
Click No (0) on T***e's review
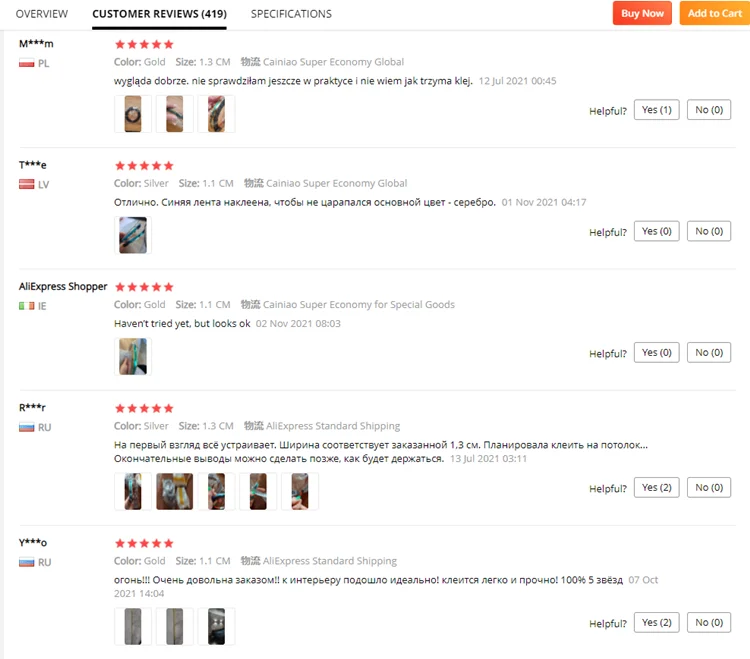pyautogui.click(x=708, y=231)
